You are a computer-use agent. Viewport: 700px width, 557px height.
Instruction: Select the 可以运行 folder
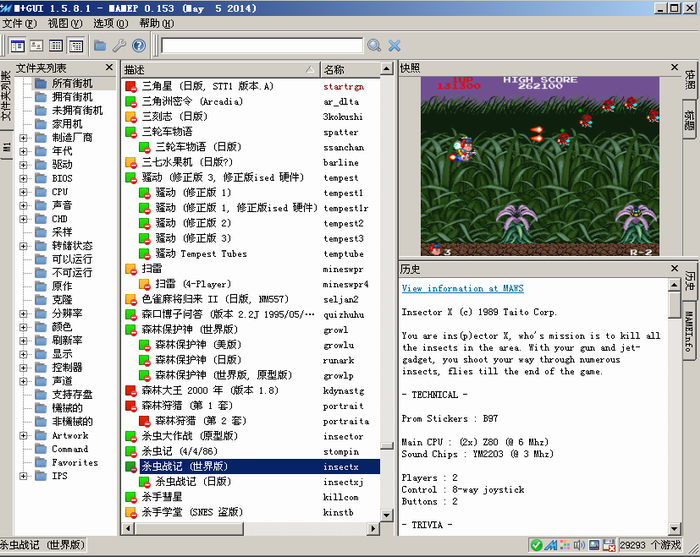point(72,259)
